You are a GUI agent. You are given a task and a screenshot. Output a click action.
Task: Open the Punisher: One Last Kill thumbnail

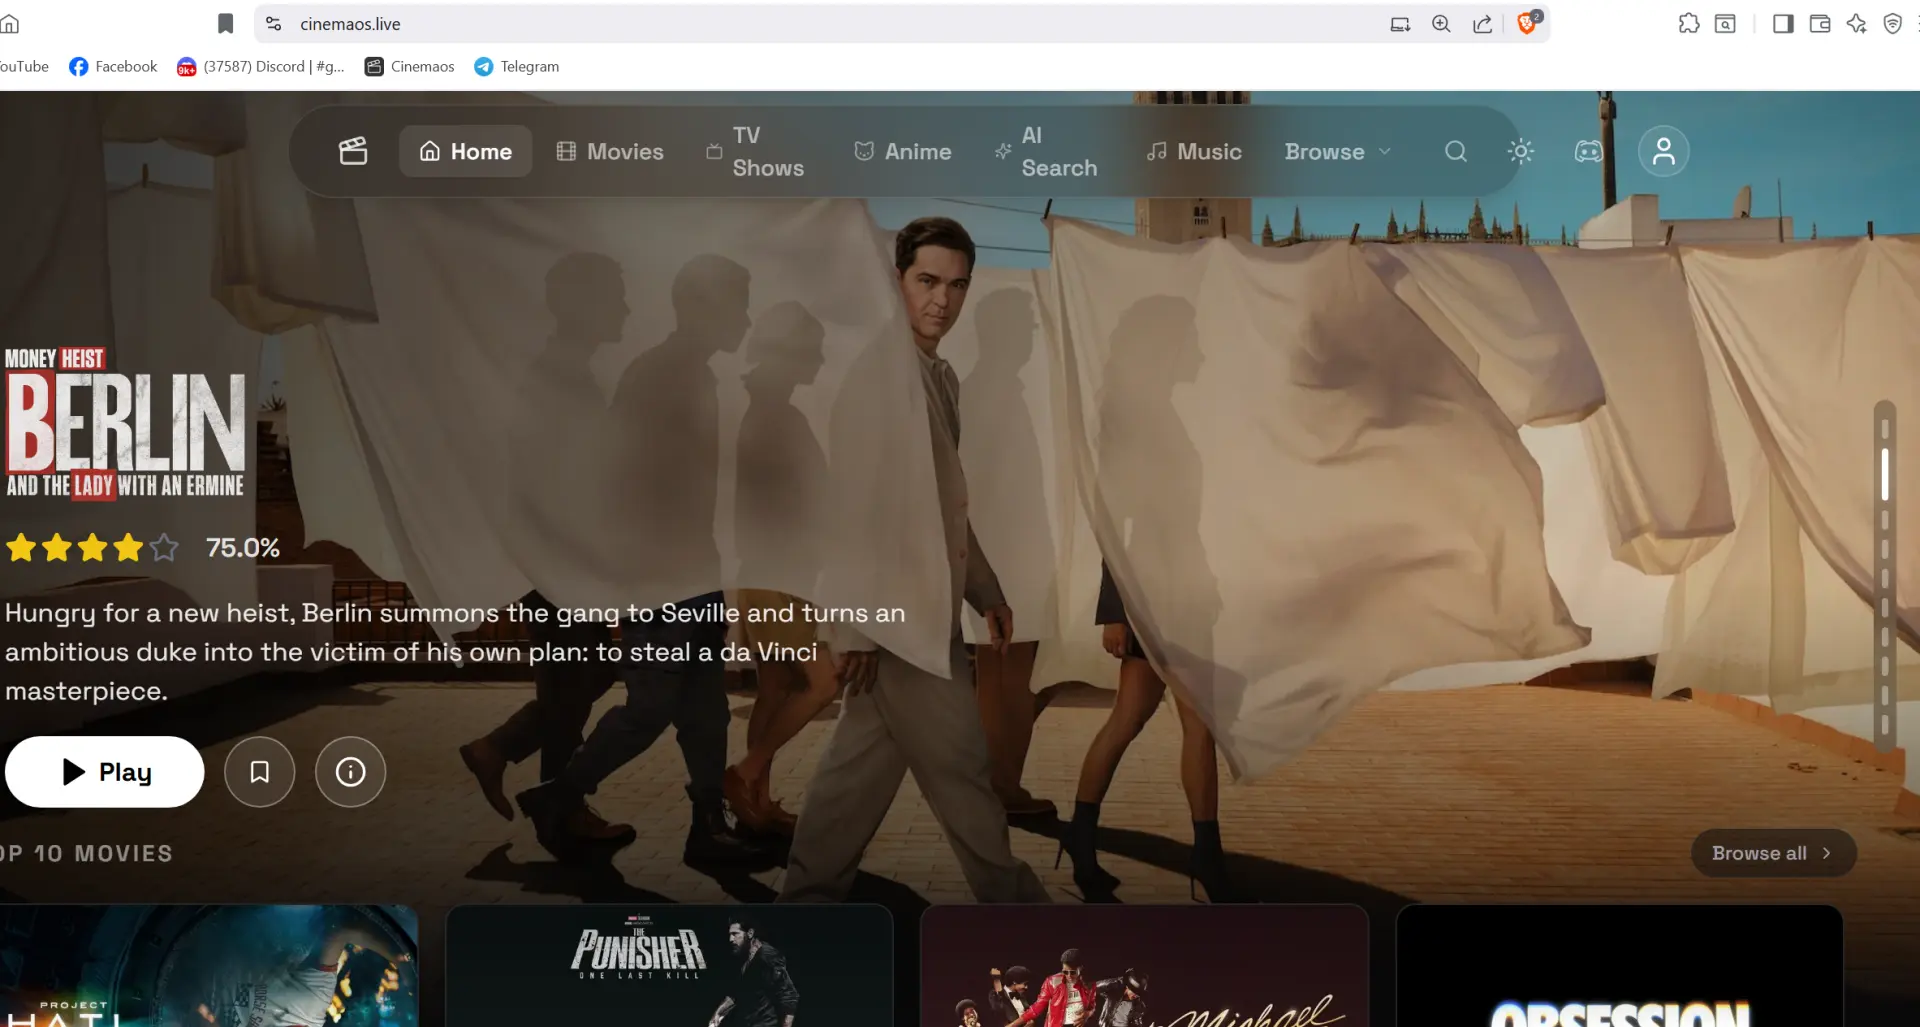[669, 966]
